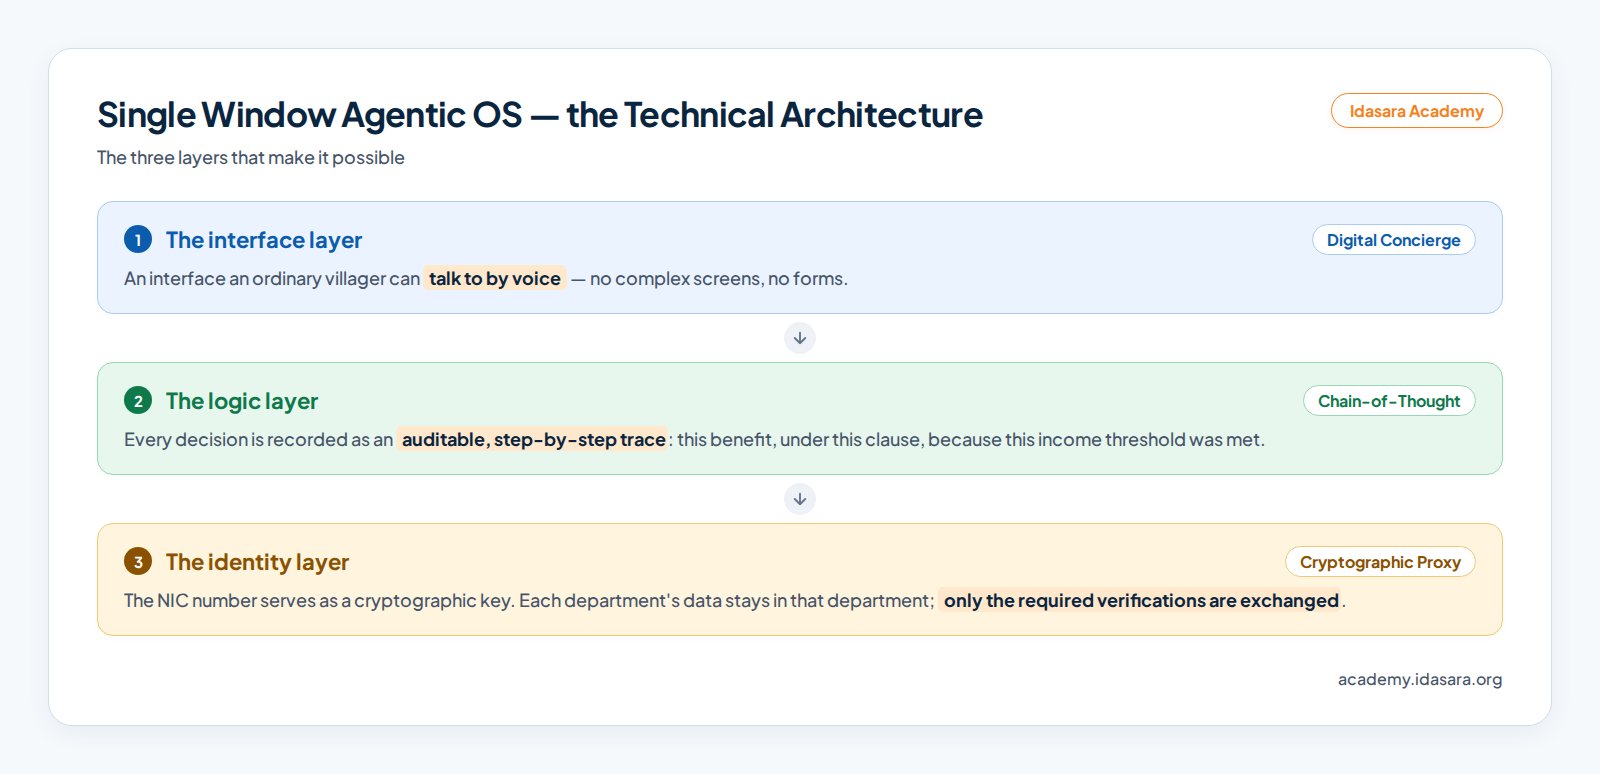Click 'only the required verifications are exchanged'
The image size is (1600, 774).
coord(1141,601)
